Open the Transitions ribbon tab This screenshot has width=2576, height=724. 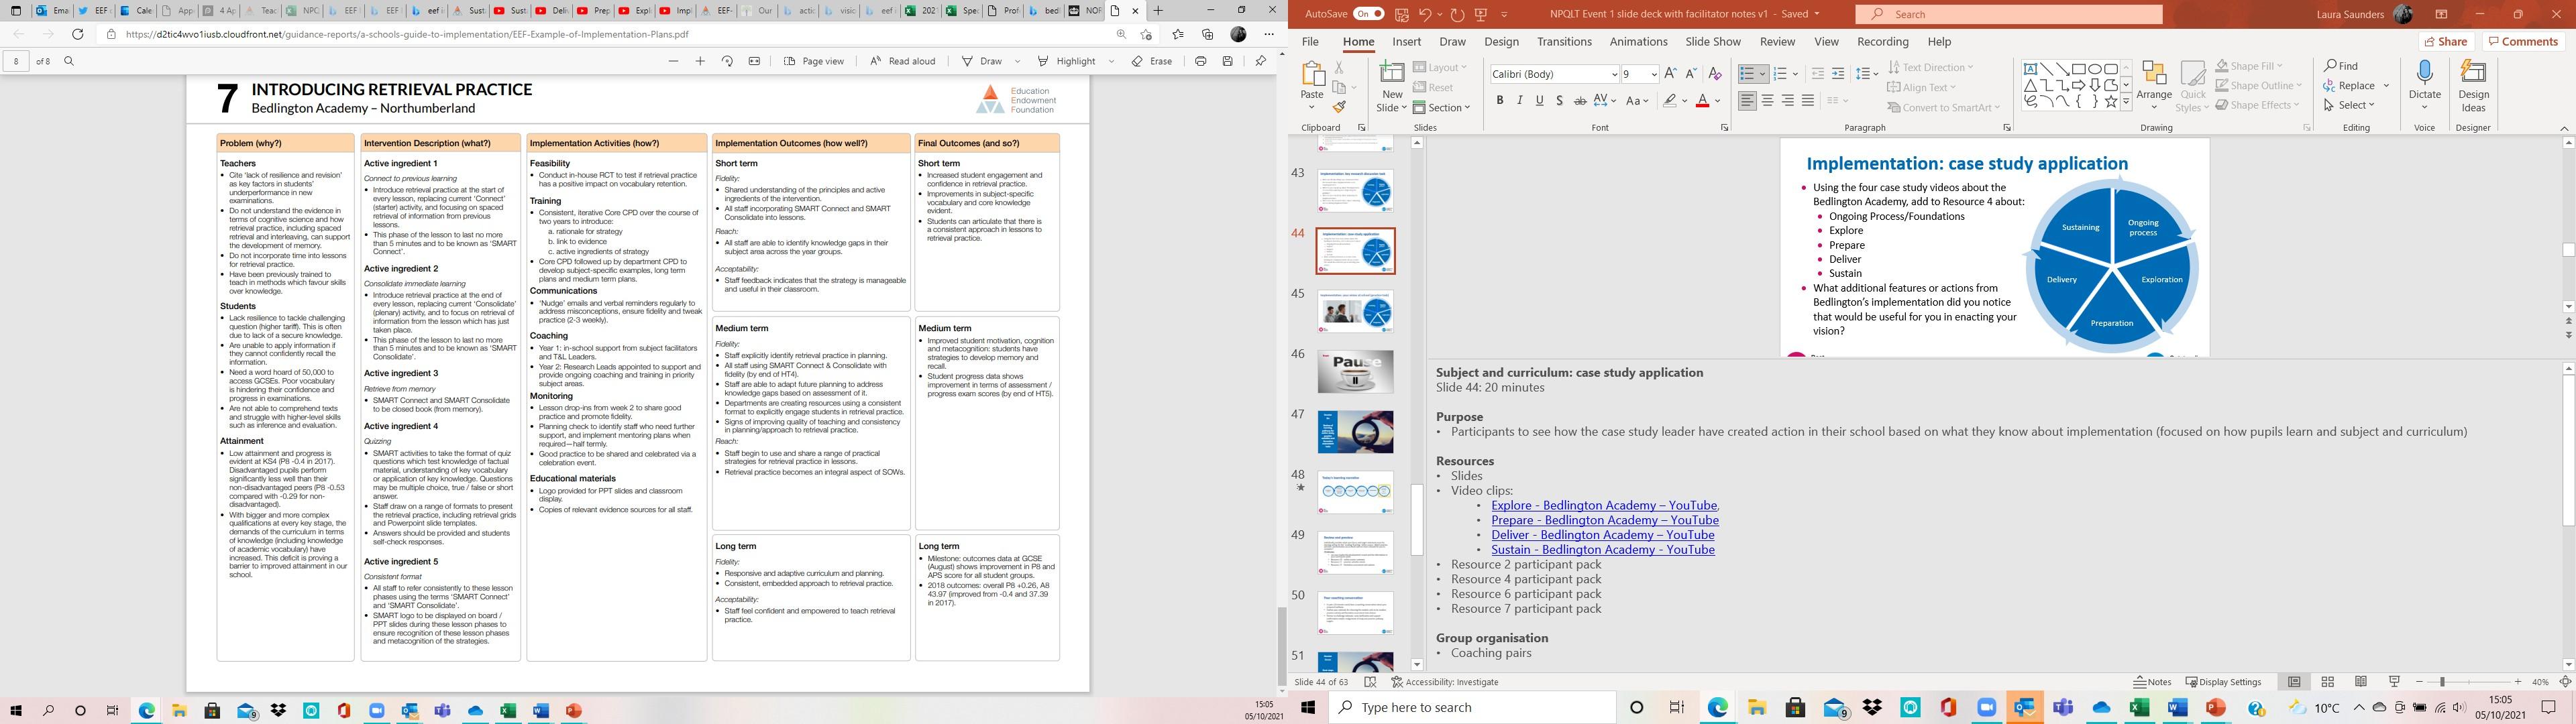[1564, 42]
